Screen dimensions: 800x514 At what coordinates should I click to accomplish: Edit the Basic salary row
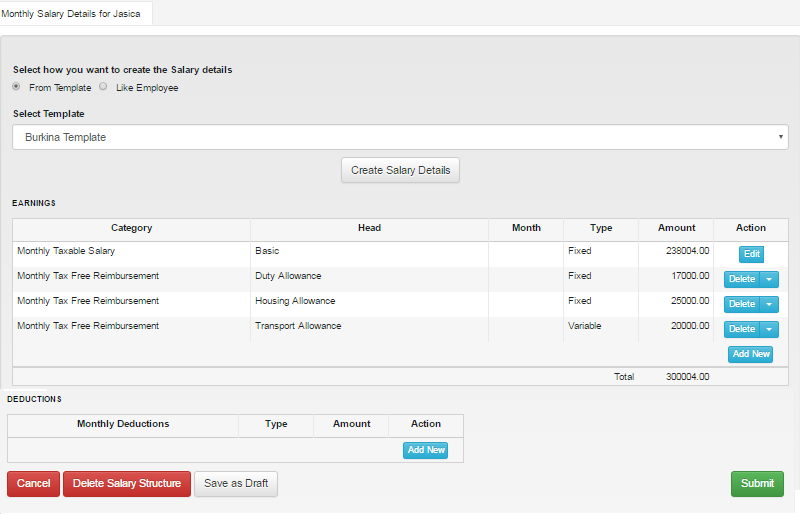tap(752, 254)
